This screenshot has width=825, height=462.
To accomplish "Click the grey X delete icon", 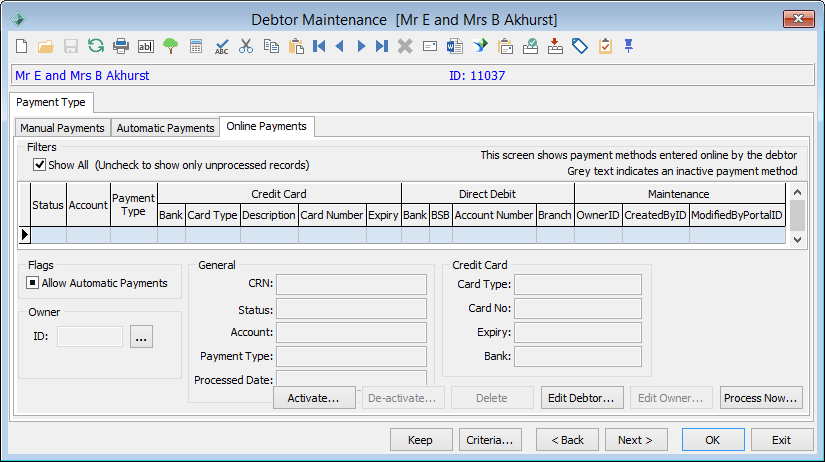I will pos(405,46).
